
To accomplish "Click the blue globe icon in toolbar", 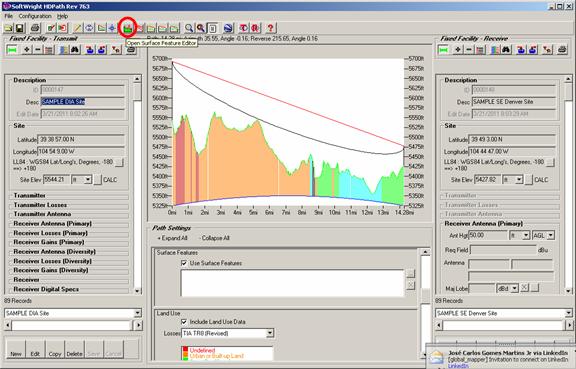I will [x=228, y=28].
